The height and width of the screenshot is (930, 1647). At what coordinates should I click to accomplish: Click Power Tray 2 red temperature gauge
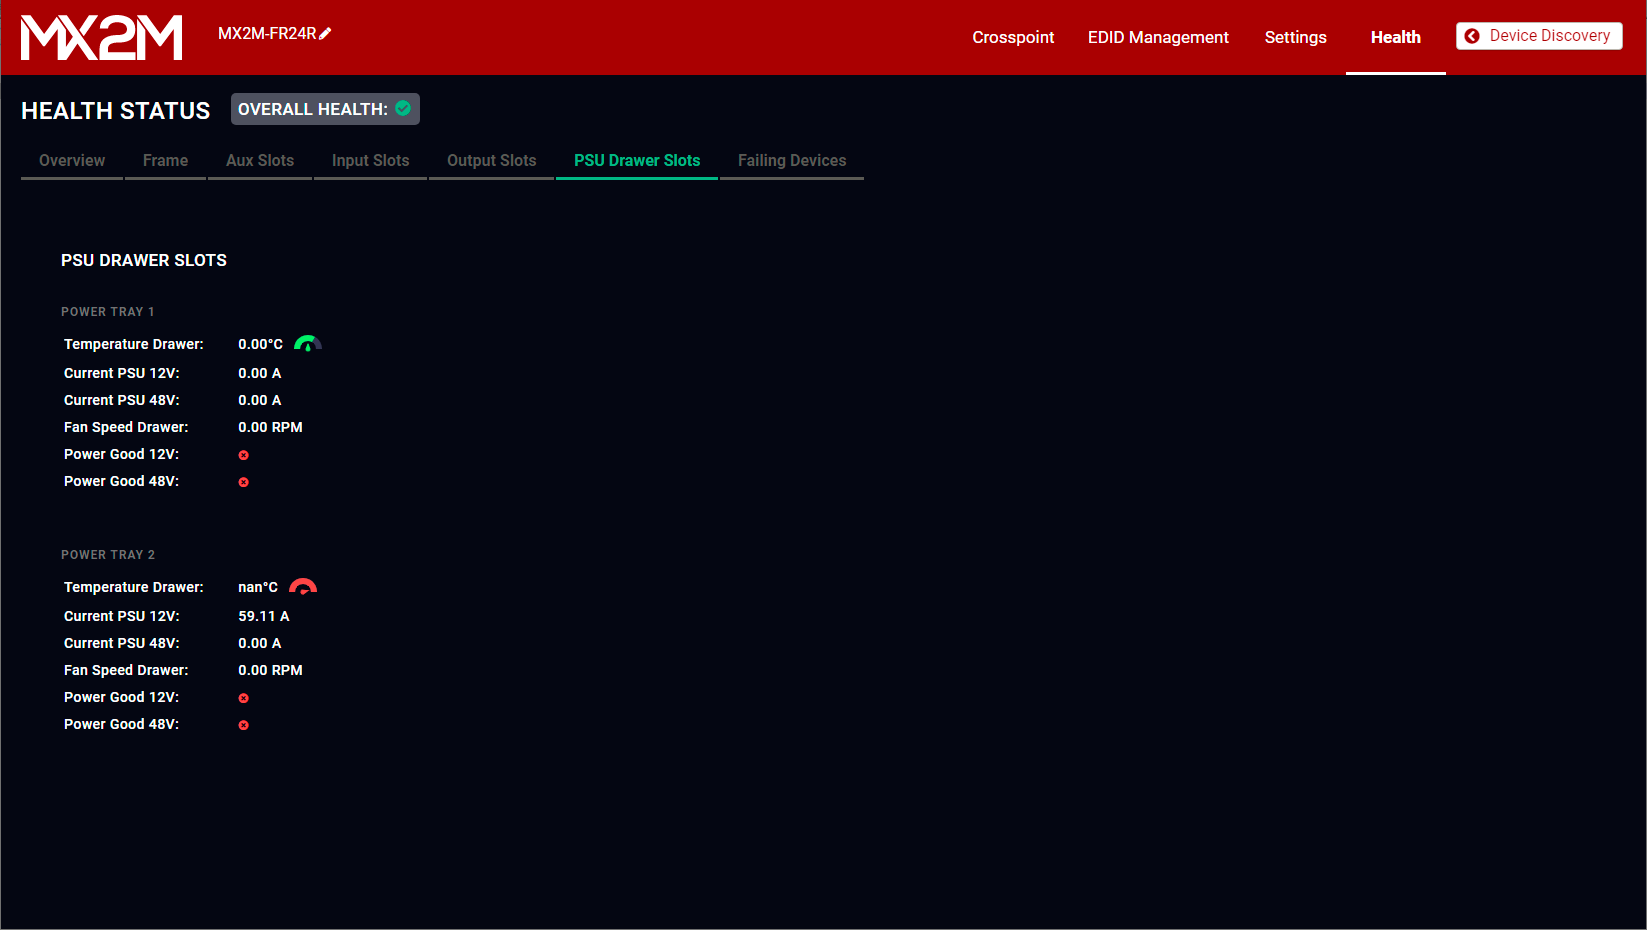coord(303,587)
